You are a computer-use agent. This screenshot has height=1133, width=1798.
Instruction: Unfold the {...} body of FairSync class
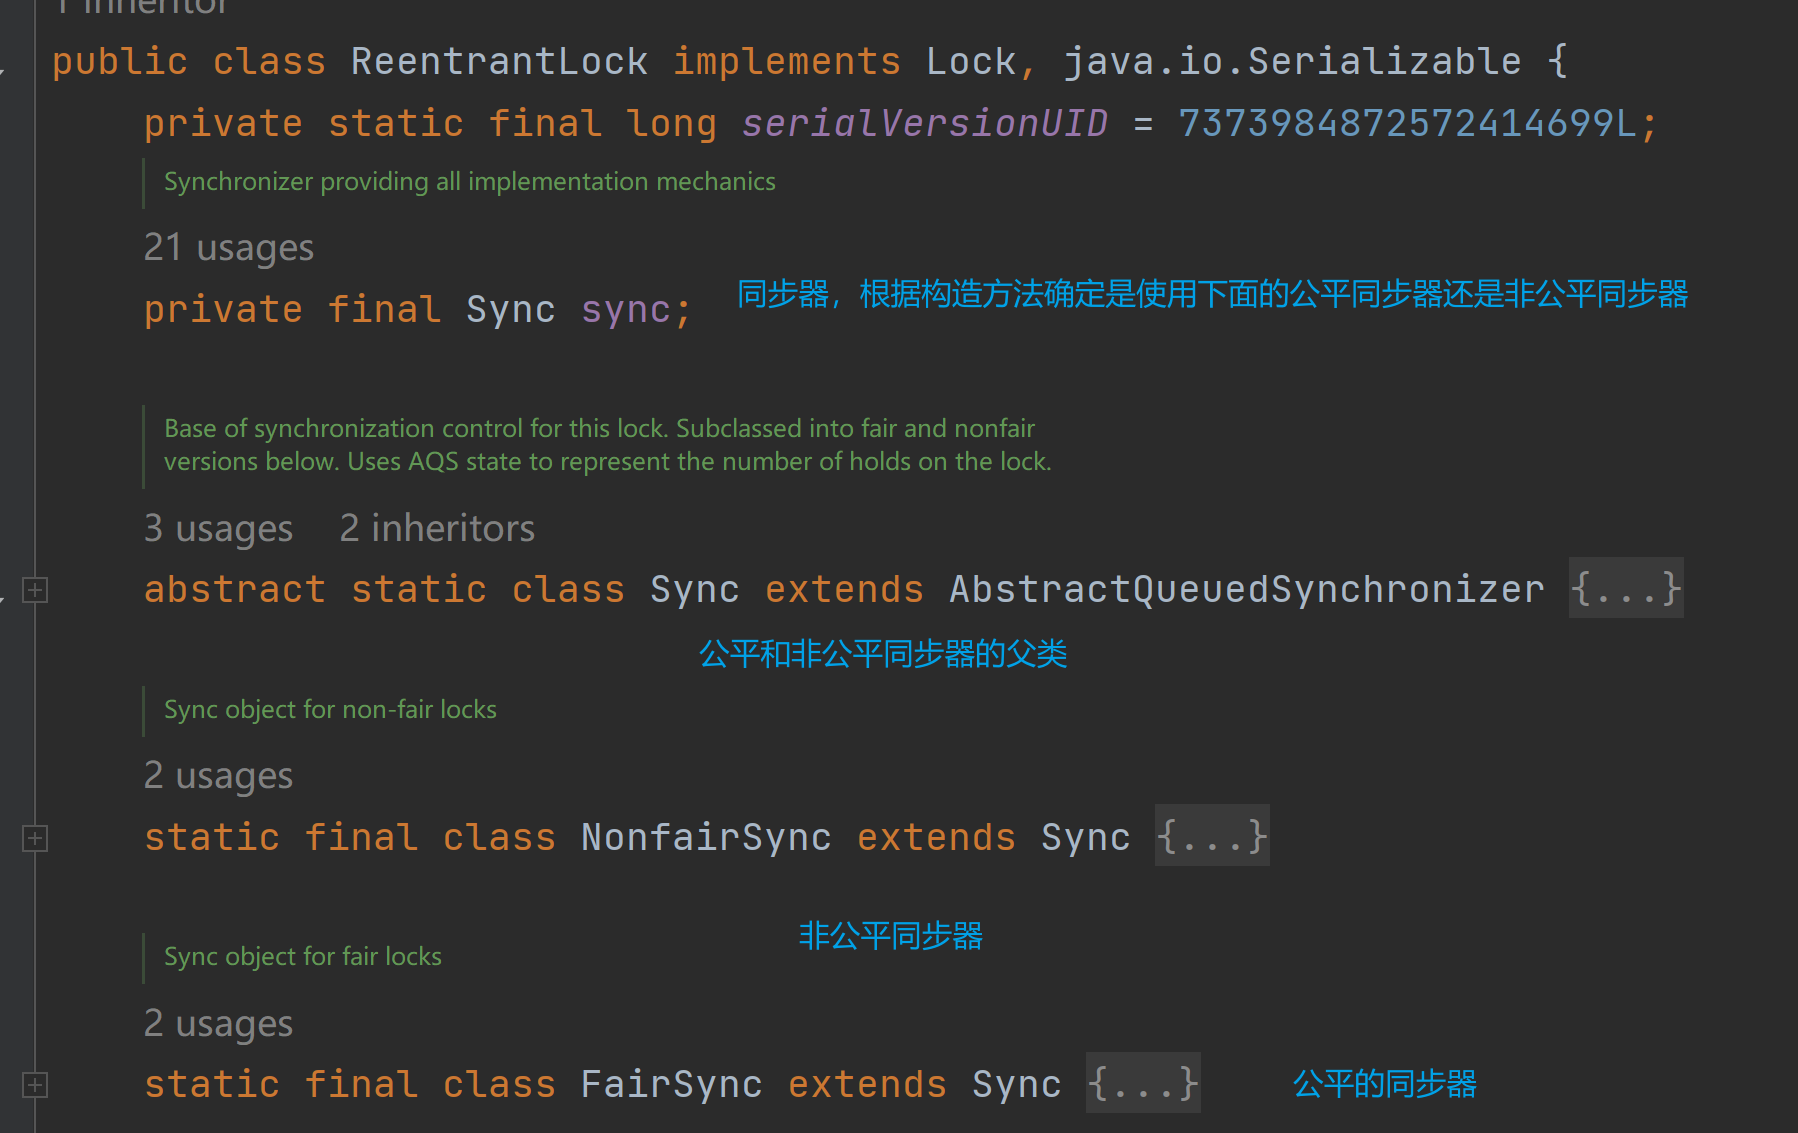tap(1143, 1084)
